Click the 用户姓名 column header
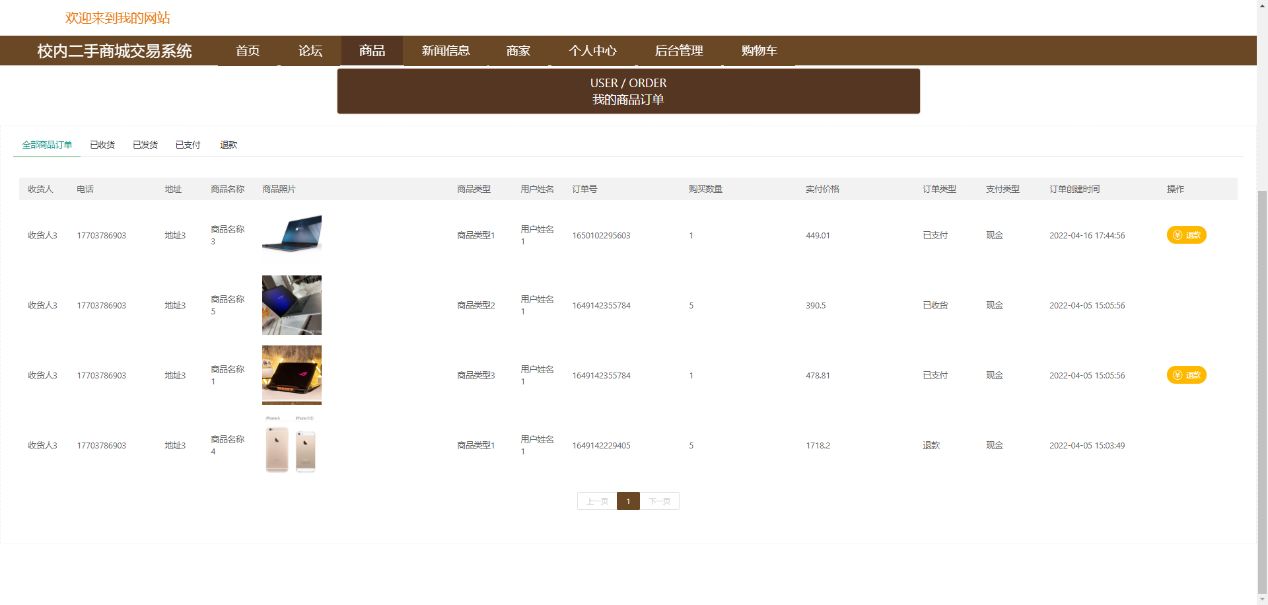Image resolution: width=1268 pixels, height=605 pixels. (537, 189)
